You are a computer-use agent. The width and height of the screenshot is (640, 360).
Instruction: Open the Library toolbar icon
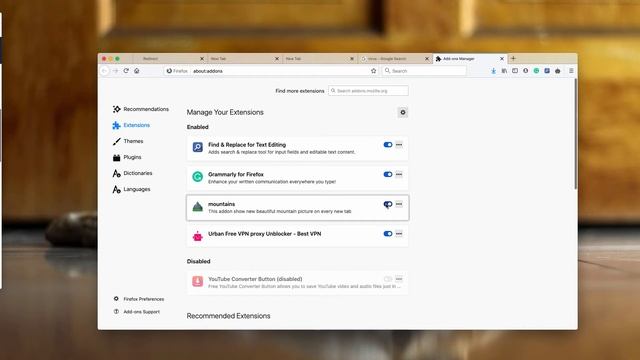pyautogui.click(x=504, y=71)
